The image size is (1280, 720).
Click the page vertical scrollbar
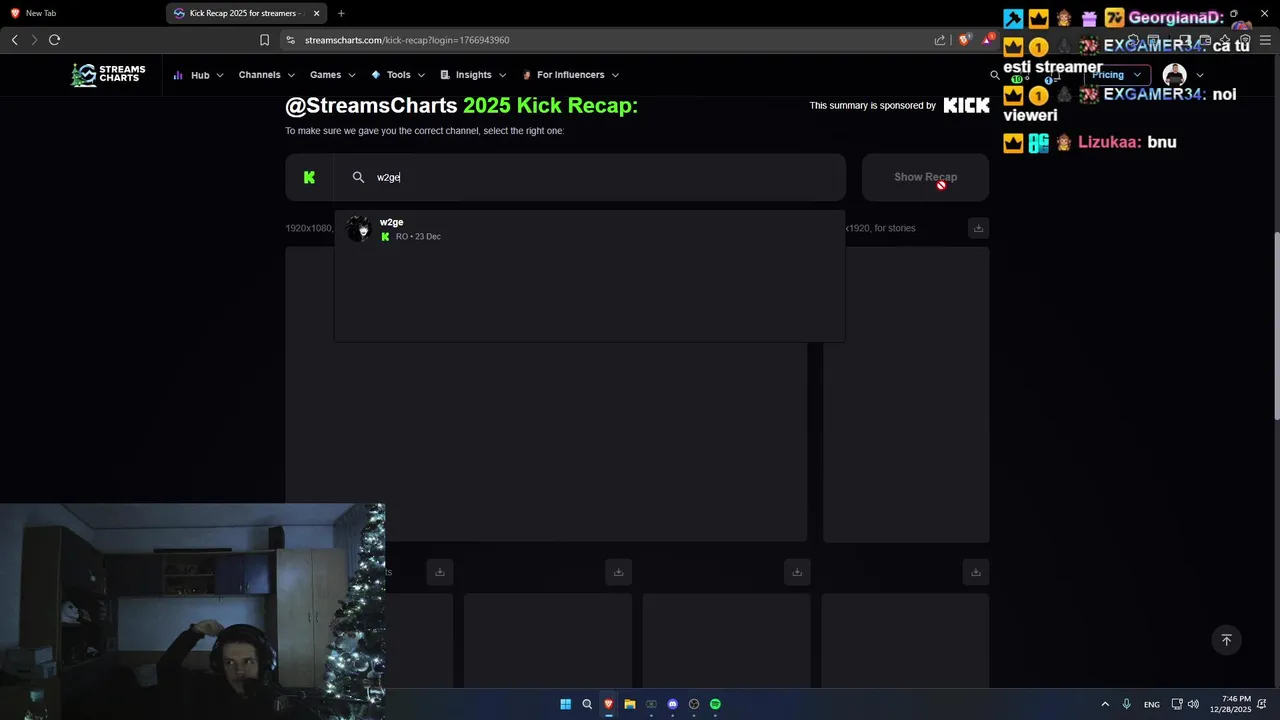pyautogui.click(x=1275, y=325)
